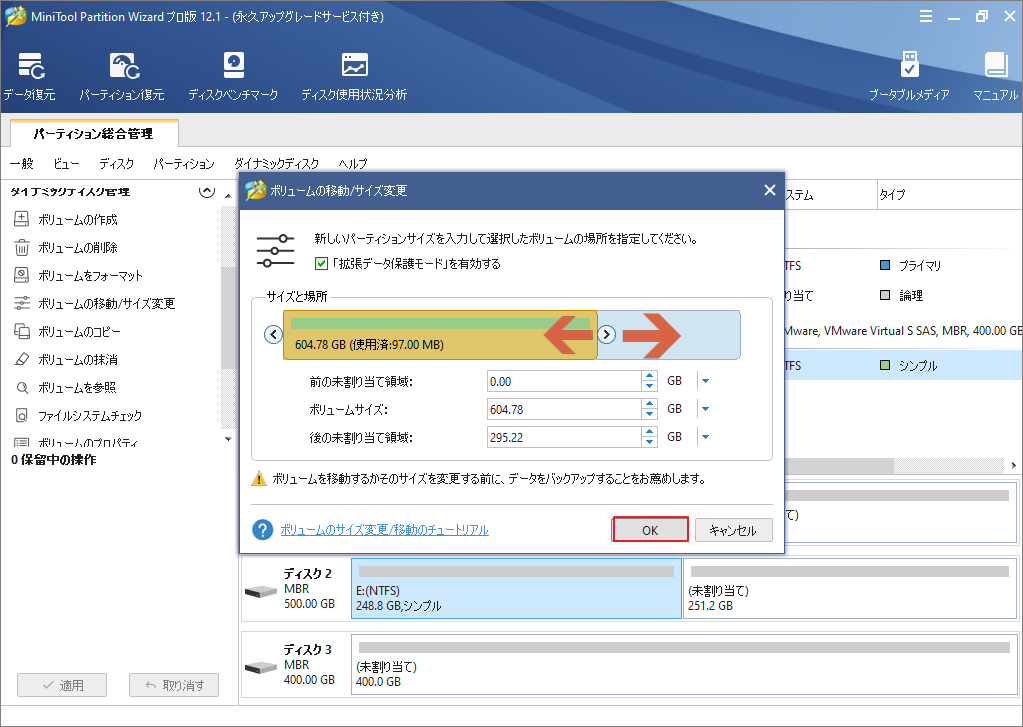Click the OK button
Image resolution: width=1023 pixels, height=727 pixels.
[x=650, y=530]
